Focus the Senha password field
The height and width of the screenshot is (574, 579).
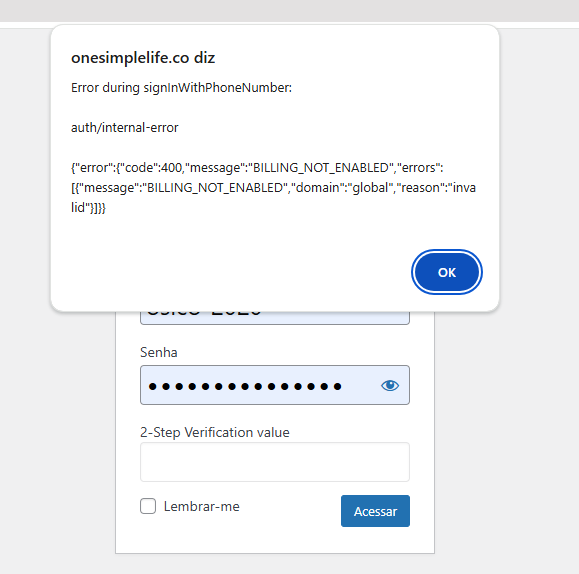click(275, 385)
